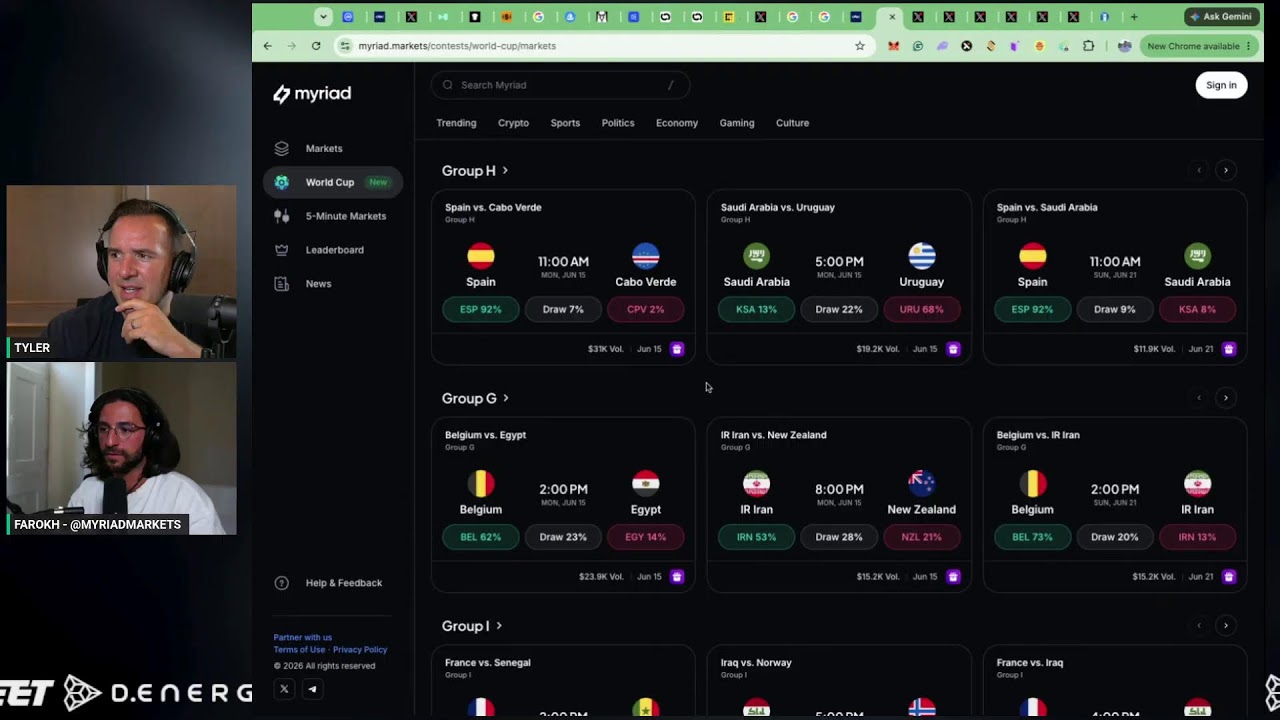
Task: Open Markets via its sidebar icon
Action: [282, 149]
